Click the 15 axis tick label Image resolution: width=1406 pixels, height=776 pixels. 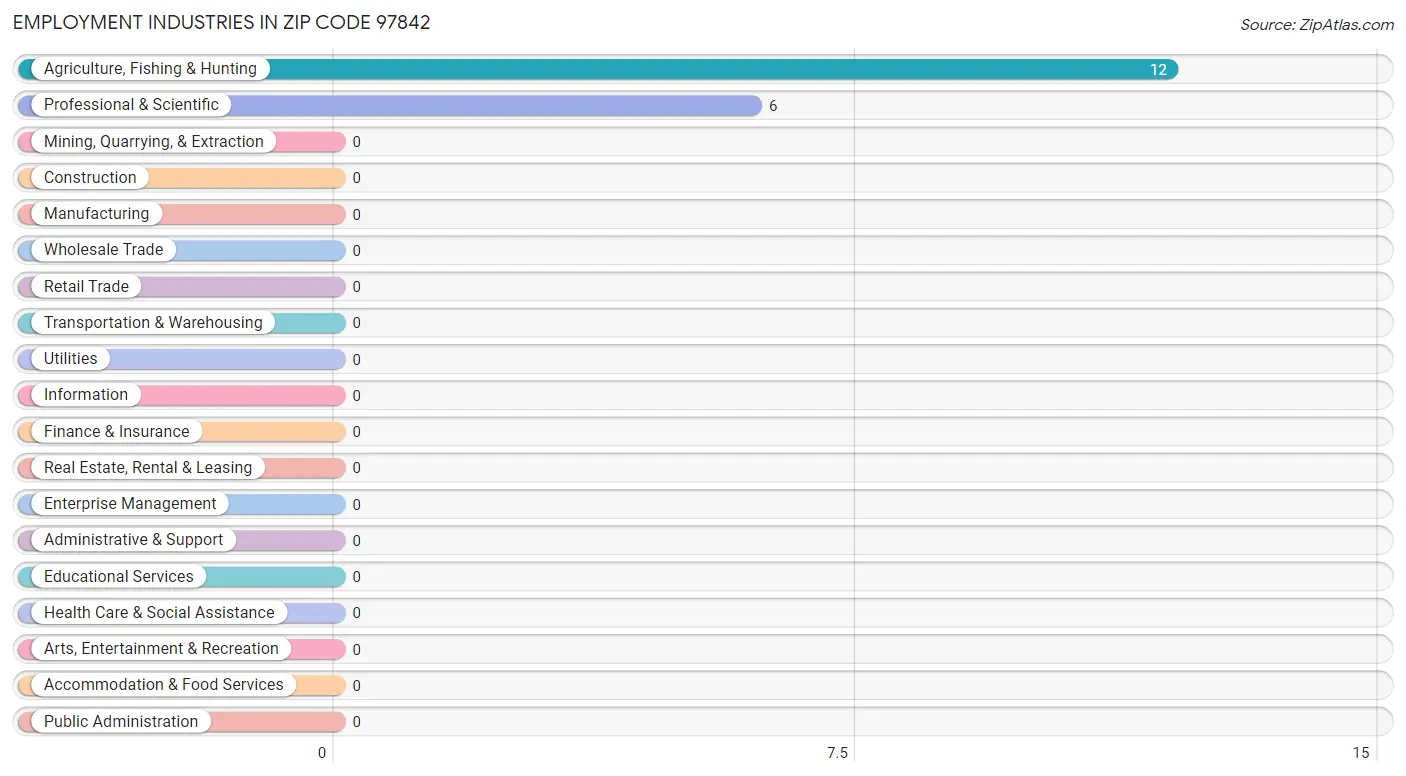[1361, 753]
